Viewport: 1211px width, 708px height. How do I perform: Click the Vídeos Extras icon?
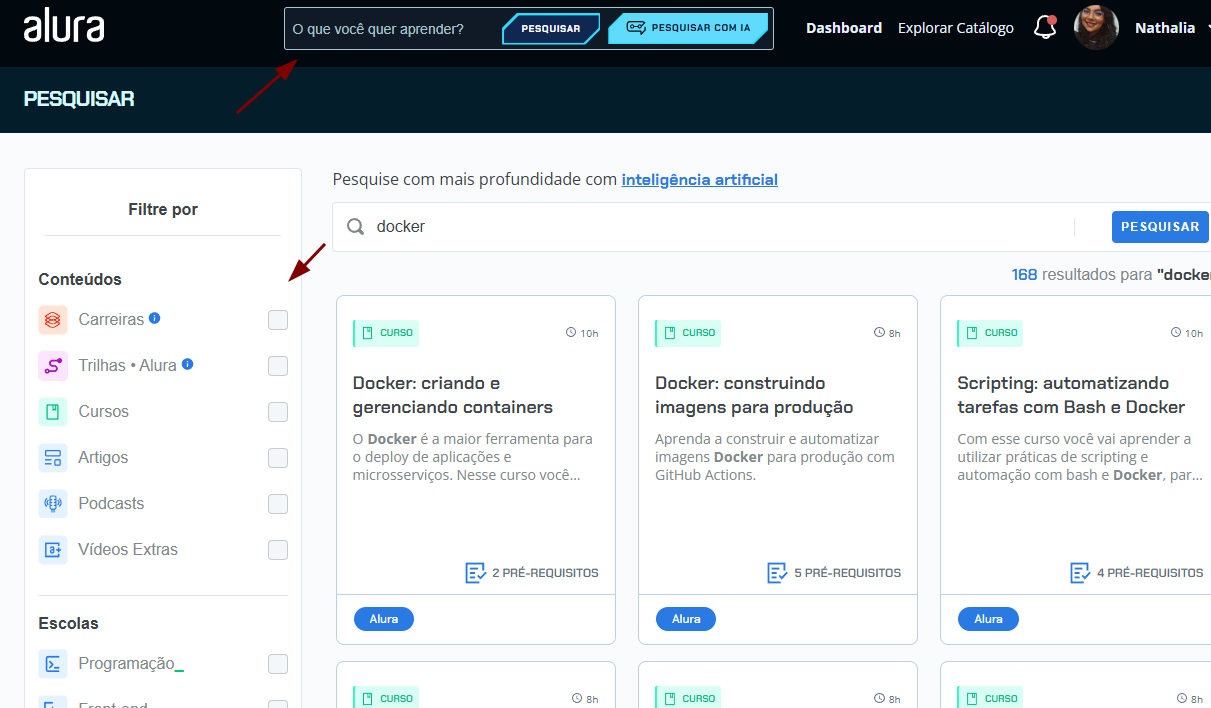point(52,549)
